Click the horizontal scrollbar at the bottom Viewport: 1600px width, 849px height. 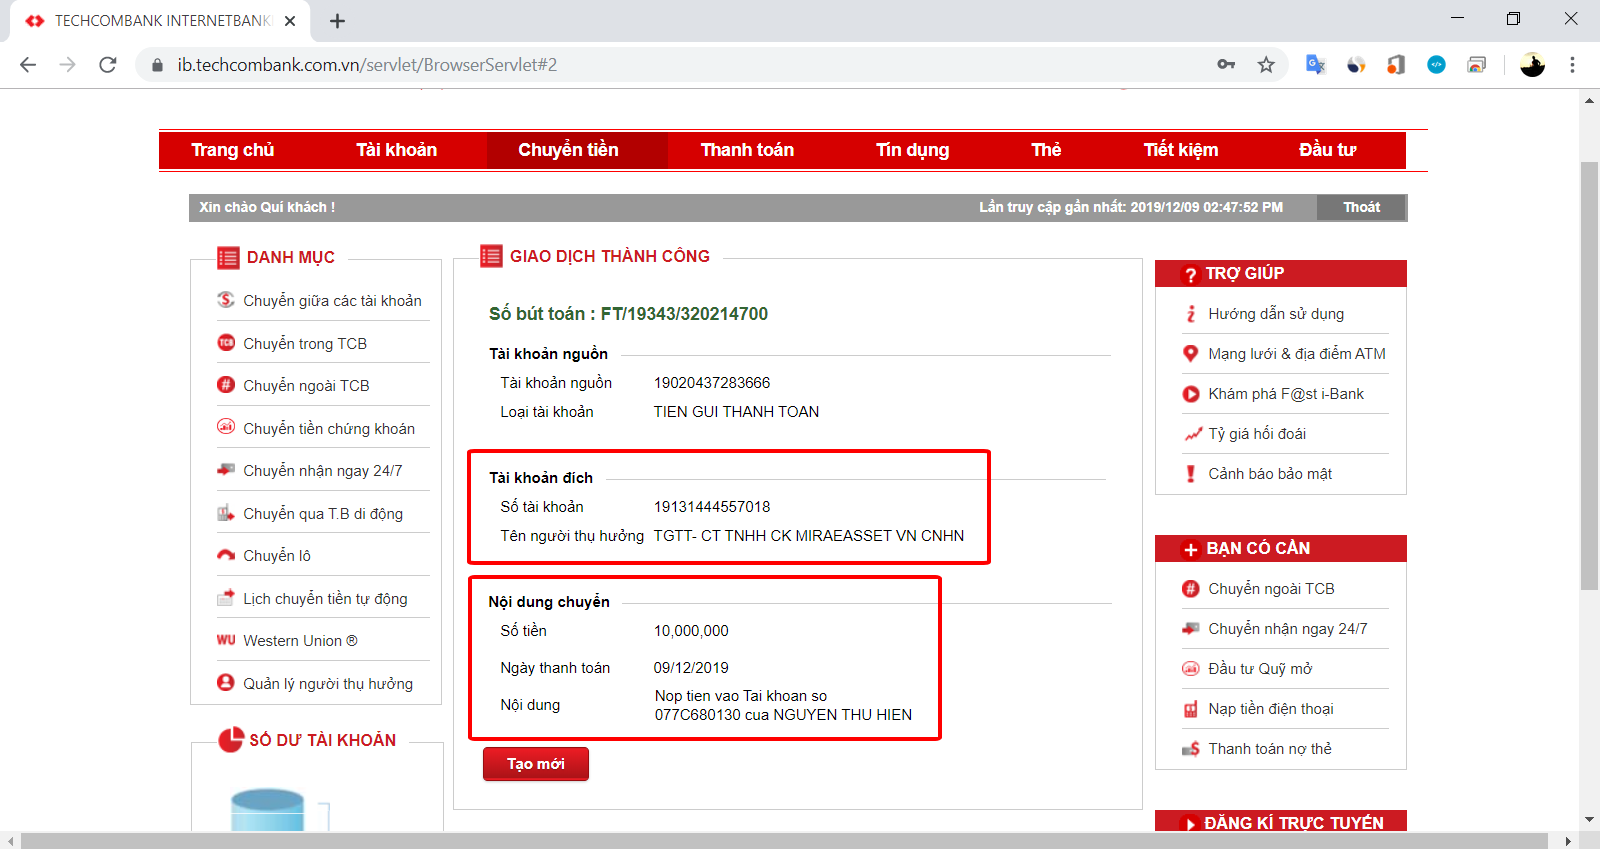tap(783, 840)
